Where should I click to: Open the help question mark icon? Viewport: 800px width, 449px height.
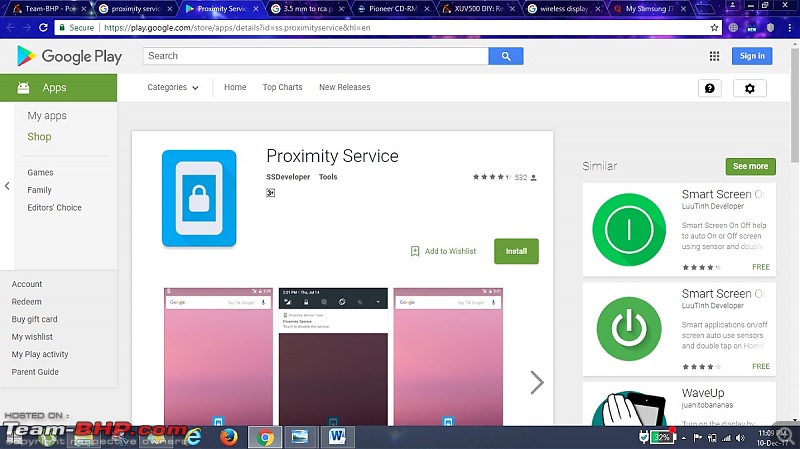(x=710, y=88)
